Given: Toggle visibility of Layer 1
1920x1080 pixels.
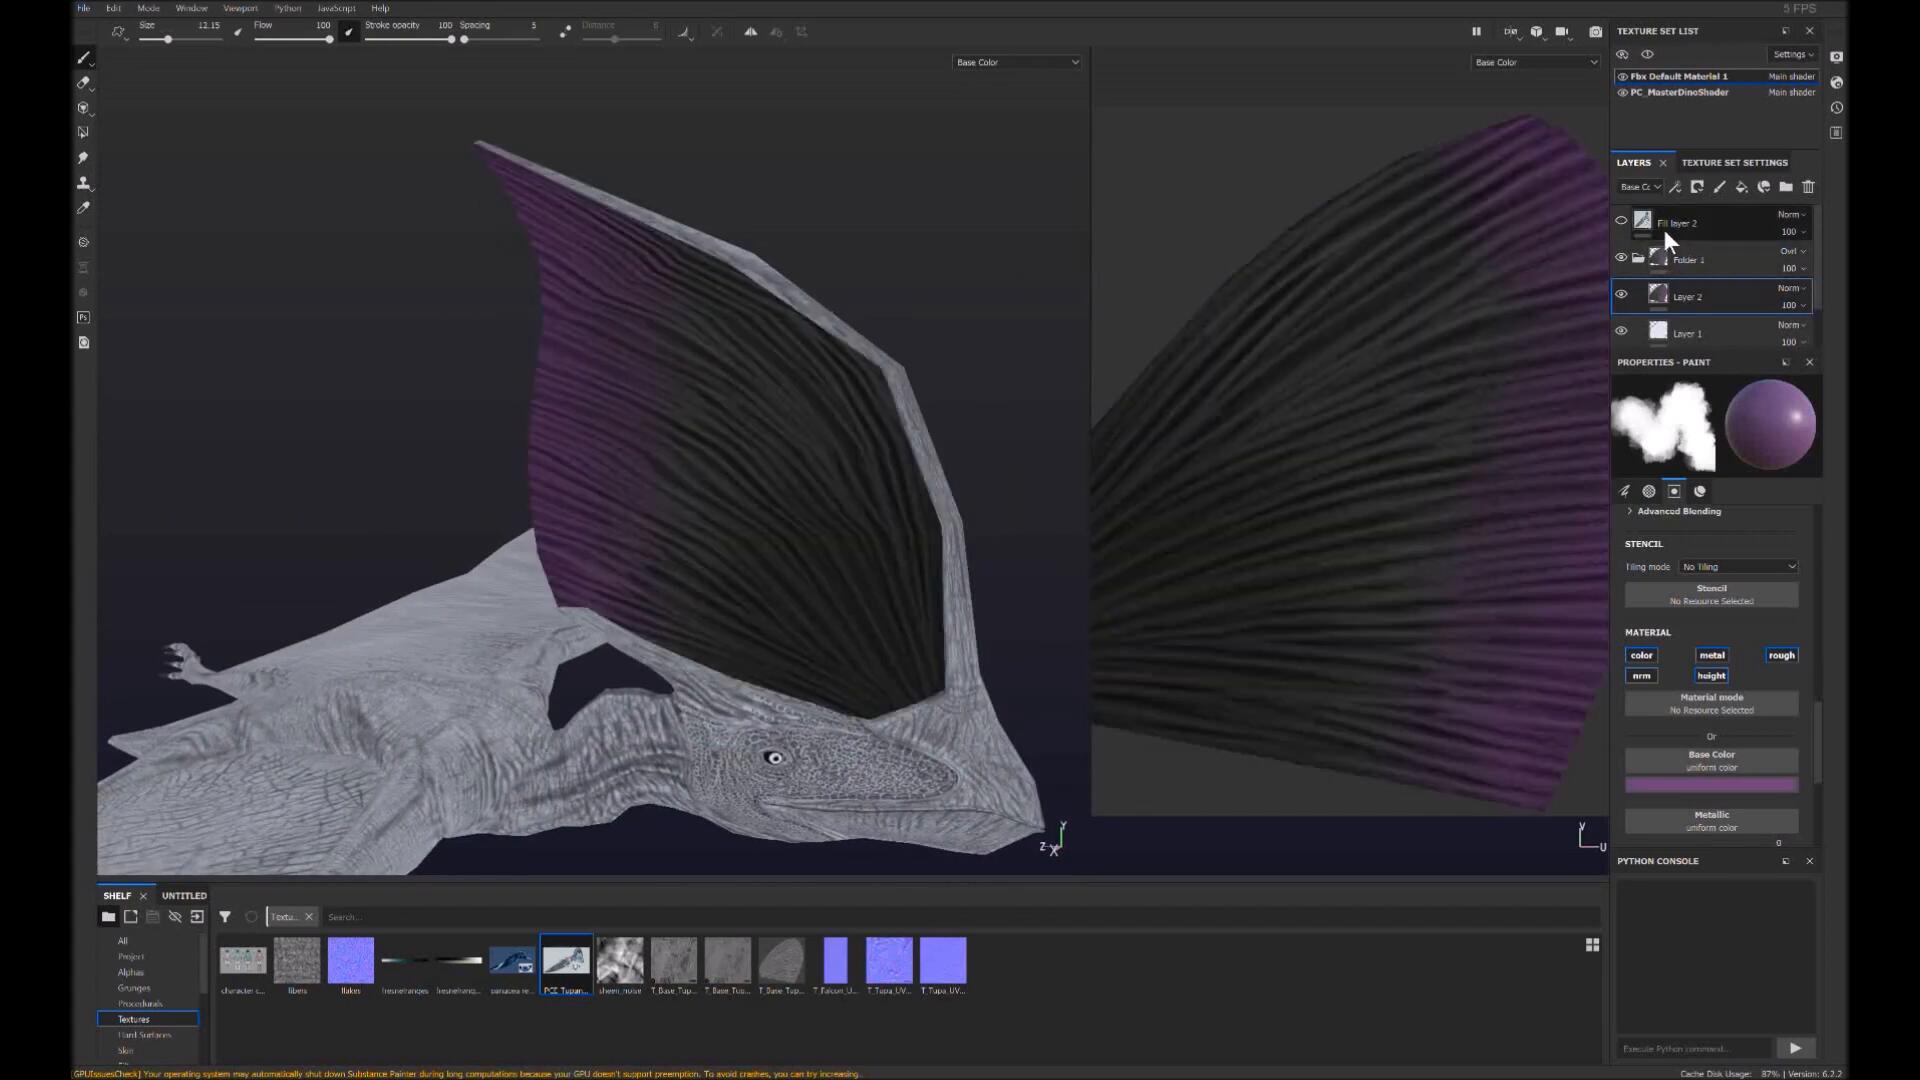Looking at the screenshot, I should pos(1621,331).
